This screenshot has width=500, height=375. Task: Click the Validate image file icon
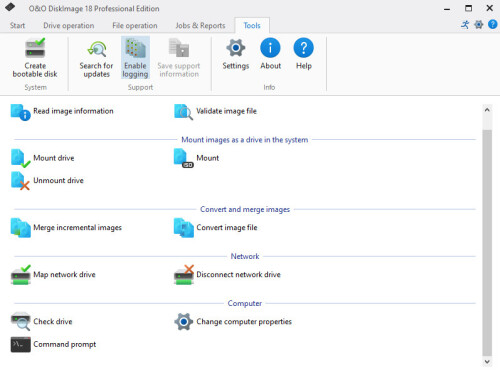[x=183, y=112]
